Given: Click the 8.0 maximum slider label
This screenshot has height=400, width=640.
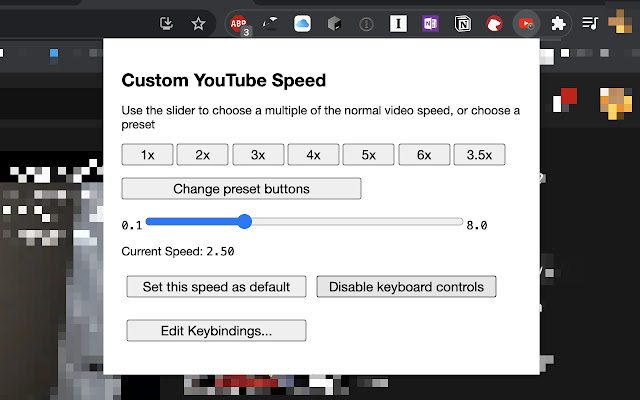Looking at the screenshot, I should pyautogui.click(x=477, y=225).
